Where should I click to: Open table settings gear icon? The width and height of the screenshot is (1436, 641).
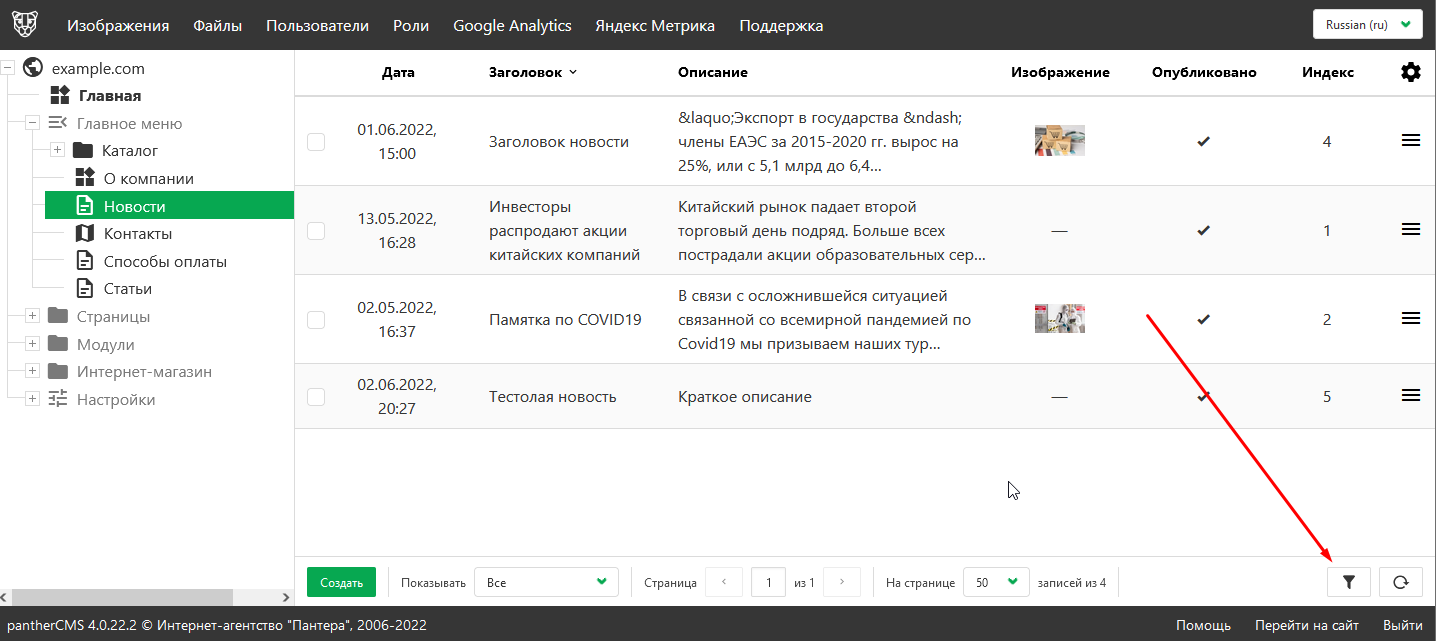click(x=1410, y=72)
